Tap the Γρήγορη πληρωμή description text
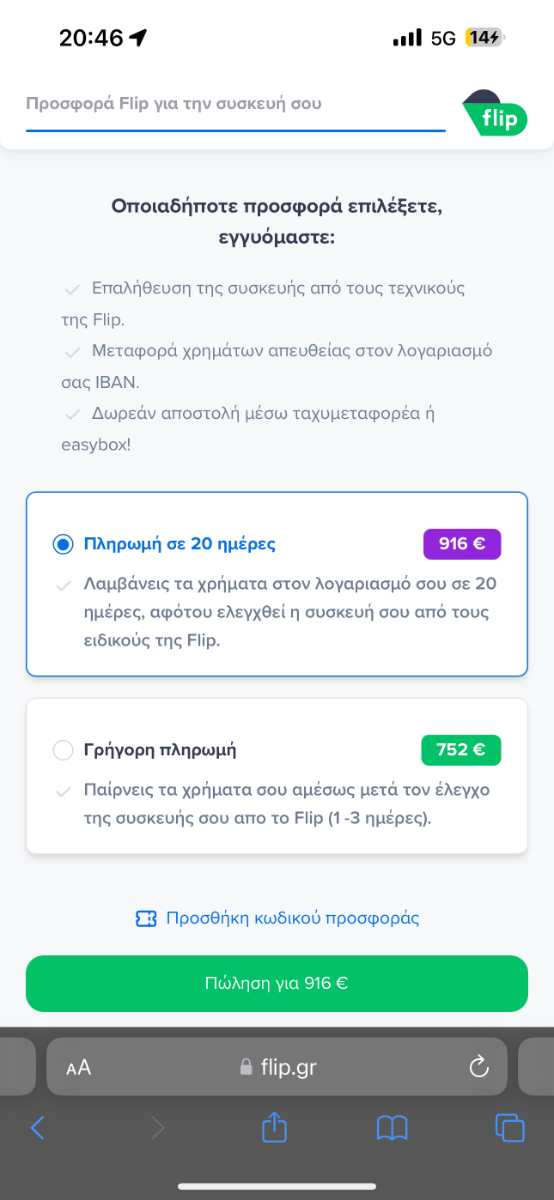The image size is (554, 1200). pyautogui.click(x=287, y=803)
